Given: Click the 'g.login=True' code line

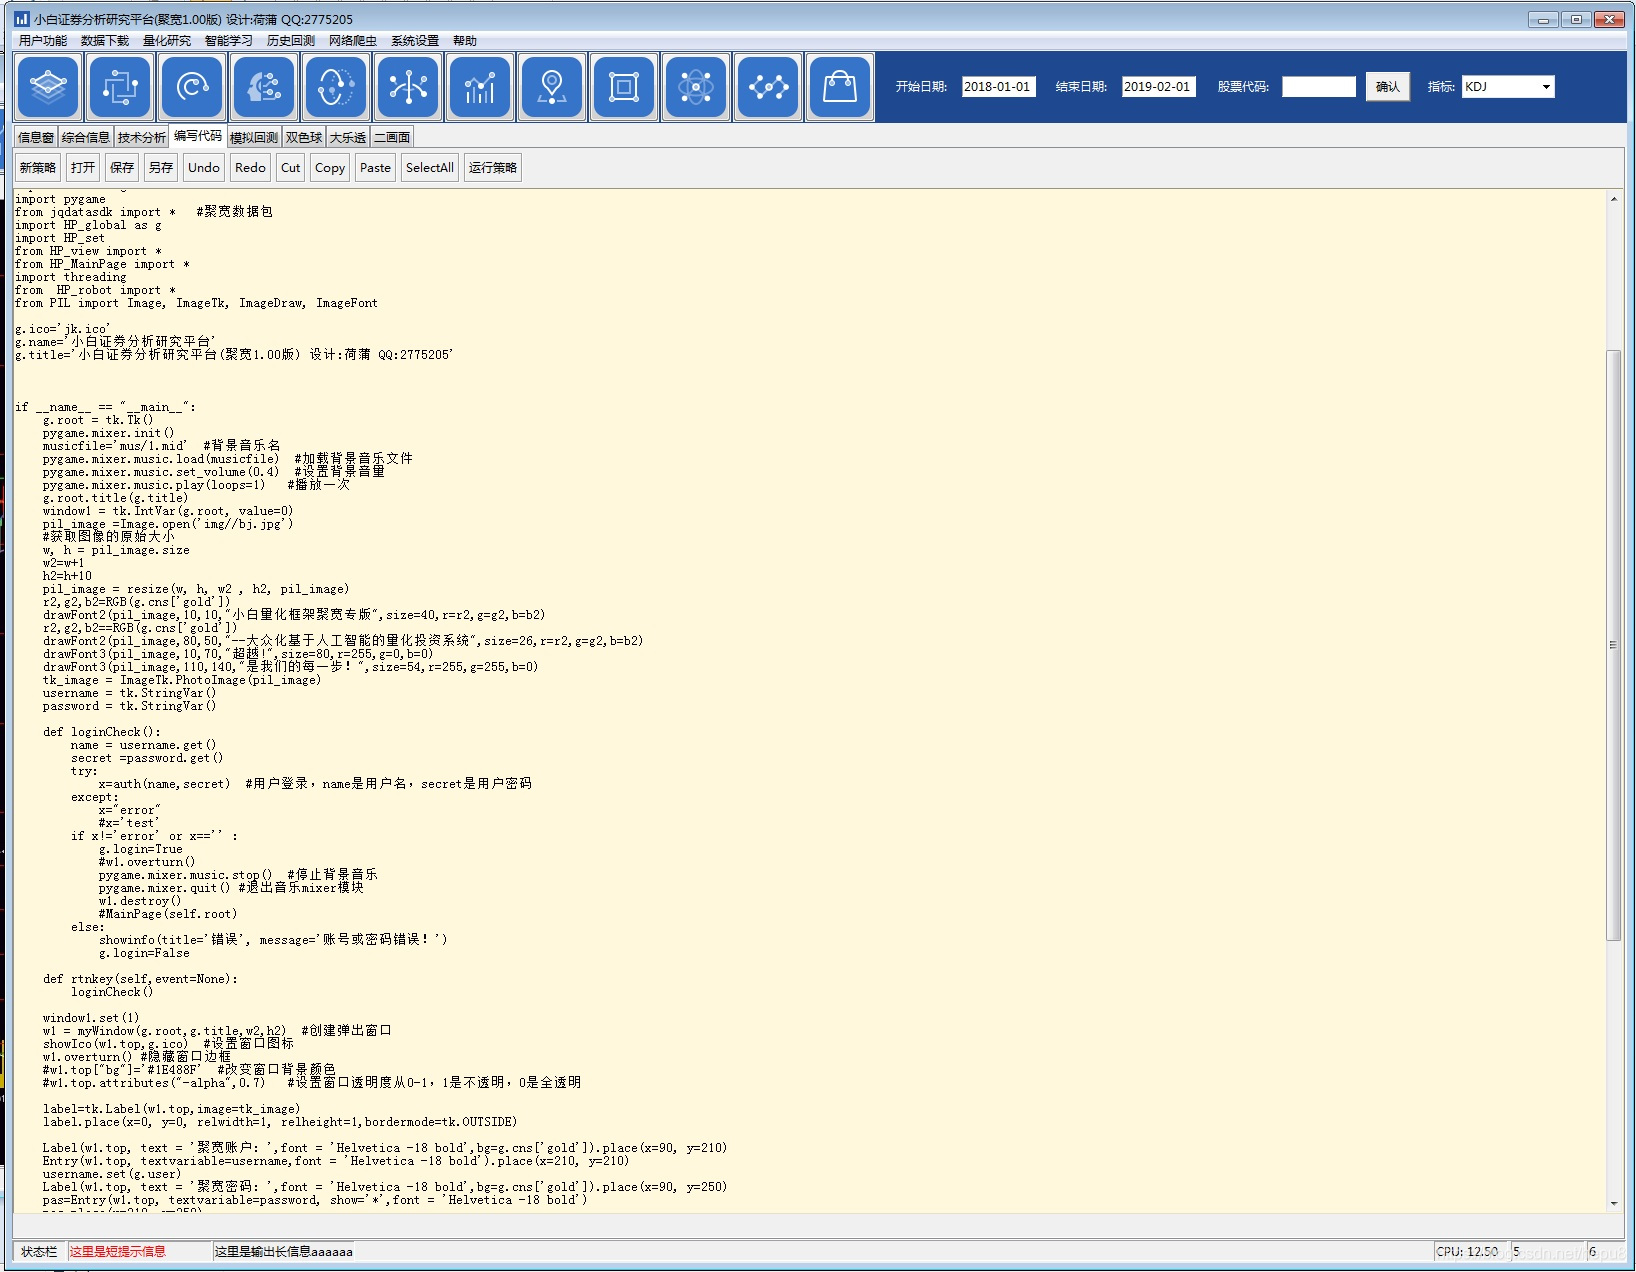Looking at the screenshot, I should pyautogui.click(x=140, y=849).
